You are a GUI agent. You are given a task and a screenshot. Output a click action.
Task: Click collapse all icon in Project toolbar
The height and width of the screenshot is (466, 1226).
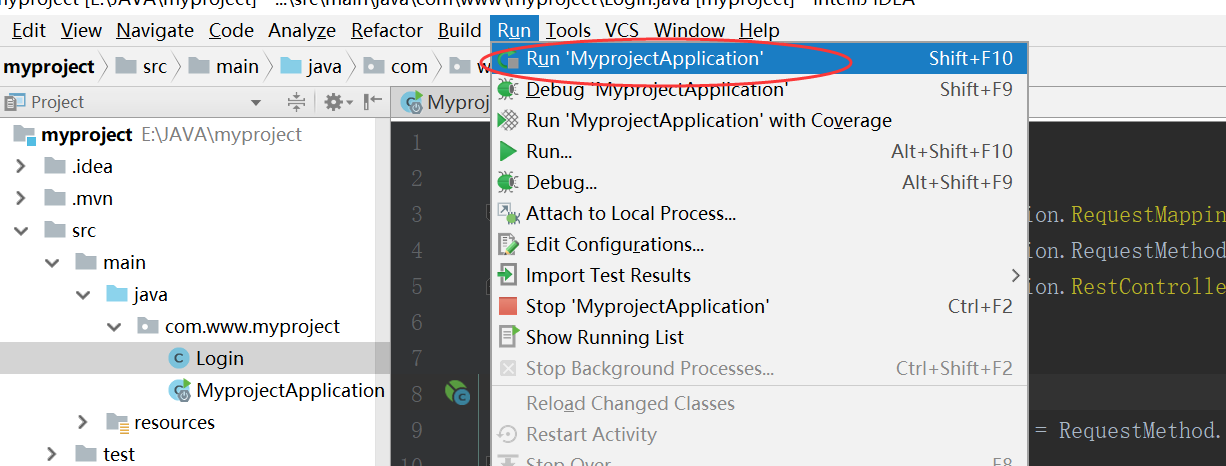296,102
